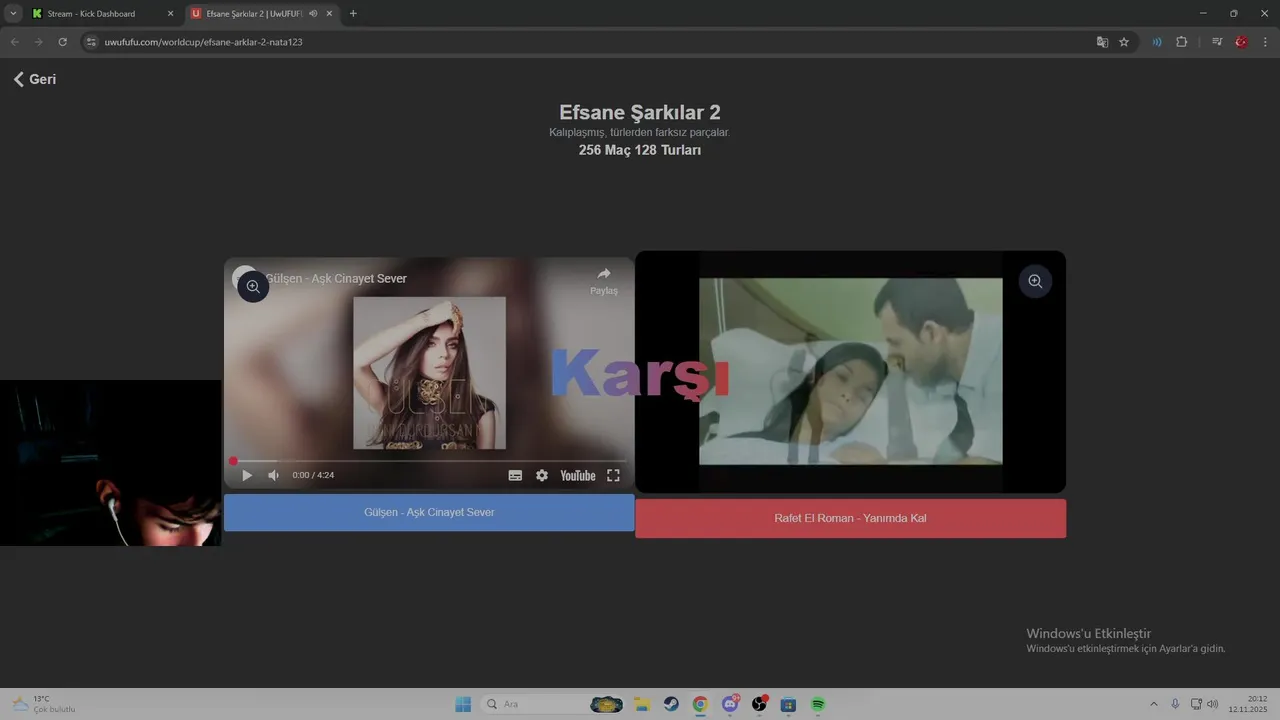Screen dimensions: 1280x720
Task: Navigate back in browser history
Action: pos(14,42)
